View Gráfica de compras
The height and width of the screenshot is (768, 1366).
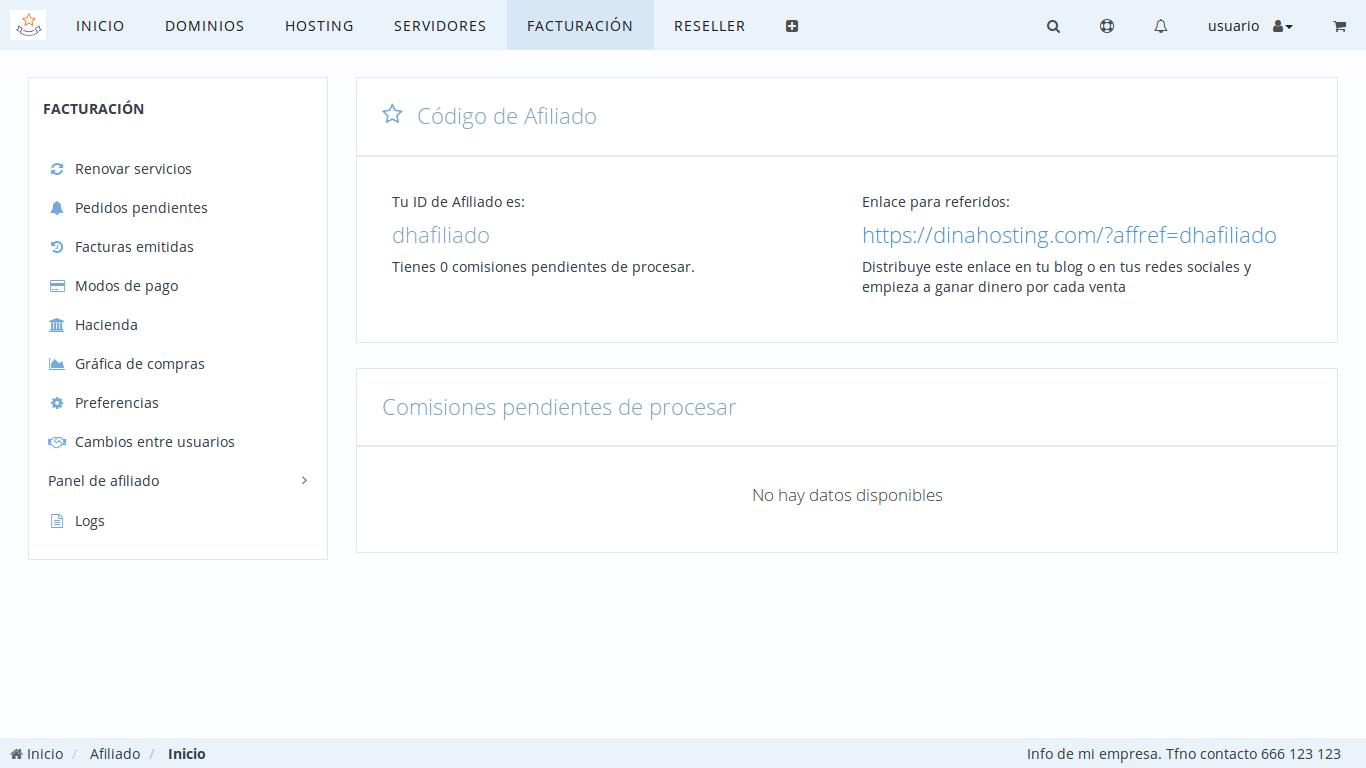pyautogui.click(x=139, y=364)
